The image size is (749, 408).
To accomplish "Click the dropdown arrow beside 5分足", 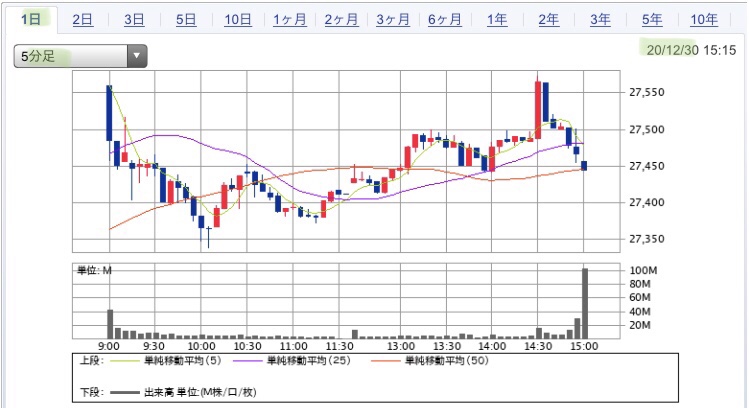I will point(137,56).
